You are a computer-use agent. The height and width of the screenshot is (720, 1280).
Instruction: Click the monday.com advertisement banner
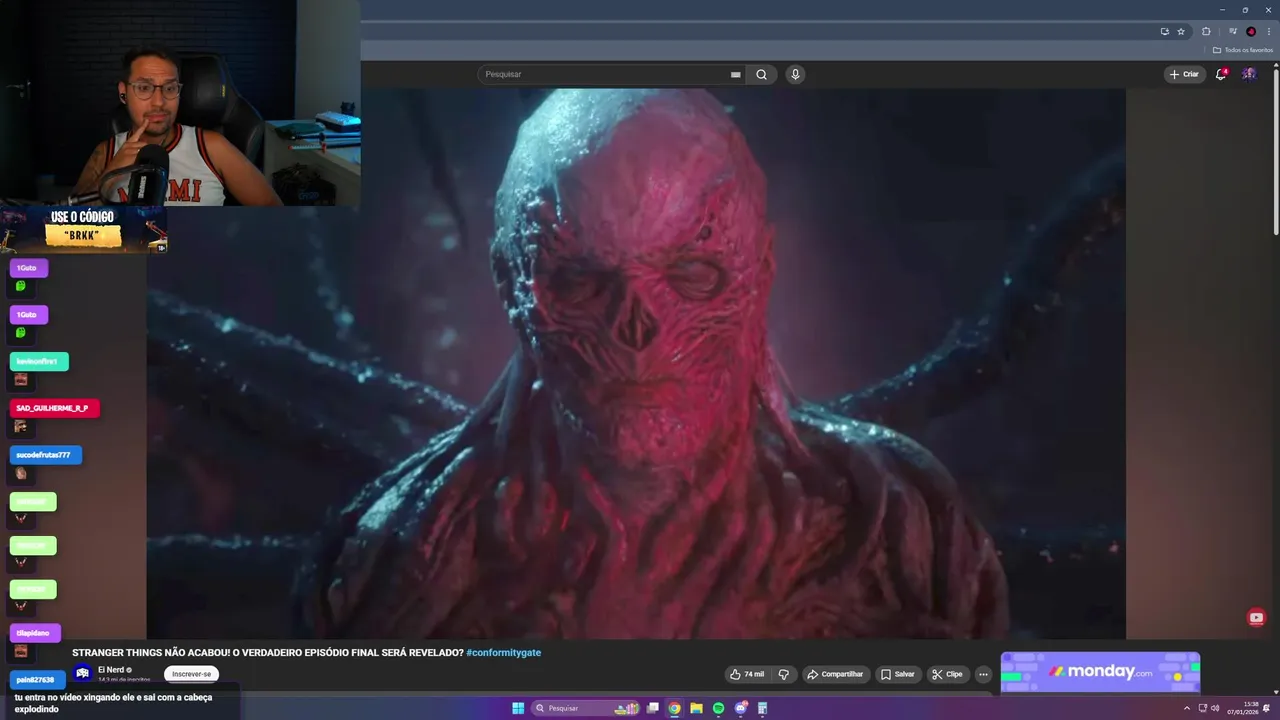(1100, 672)
